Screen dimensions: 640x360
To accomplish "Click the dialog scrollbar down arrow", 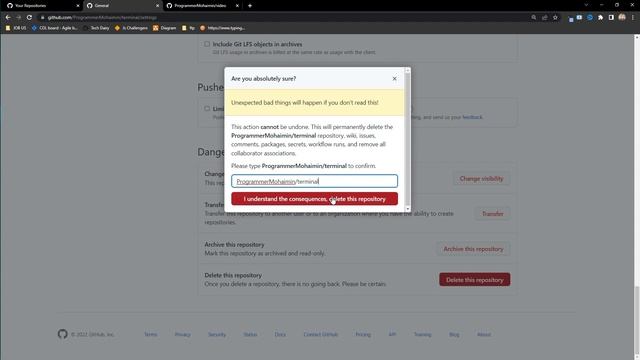I will pos(407,209).
